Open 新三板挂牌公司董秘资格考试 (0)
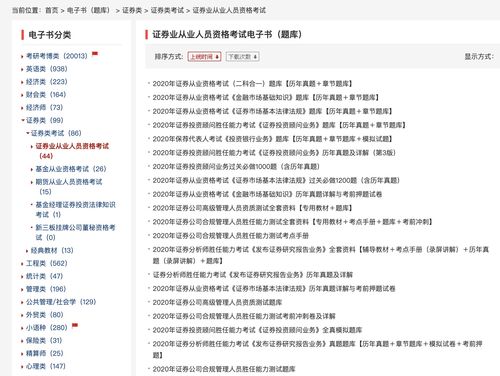Image resolution: width=500 pixels, height=376 pixels. click(75, 232)
